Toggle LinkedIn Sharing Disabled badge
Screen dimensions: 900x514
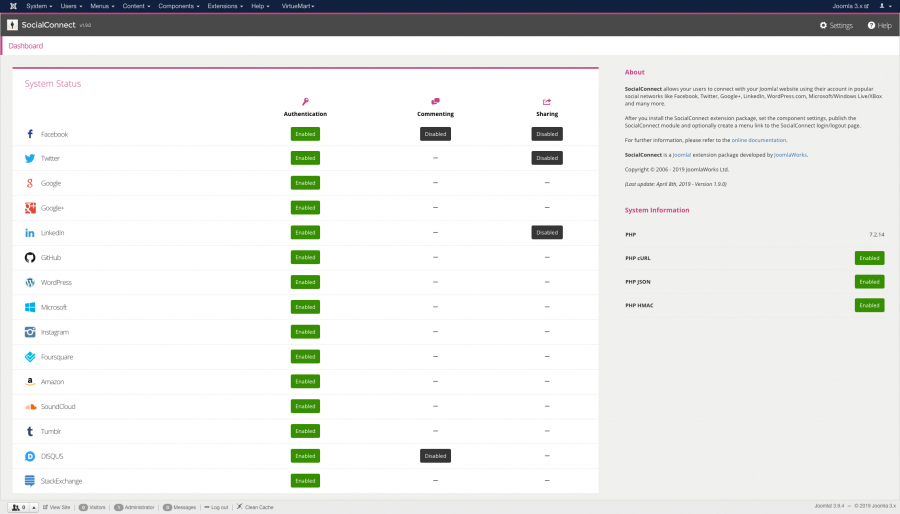pyautogui.click(x=547, y=232)
